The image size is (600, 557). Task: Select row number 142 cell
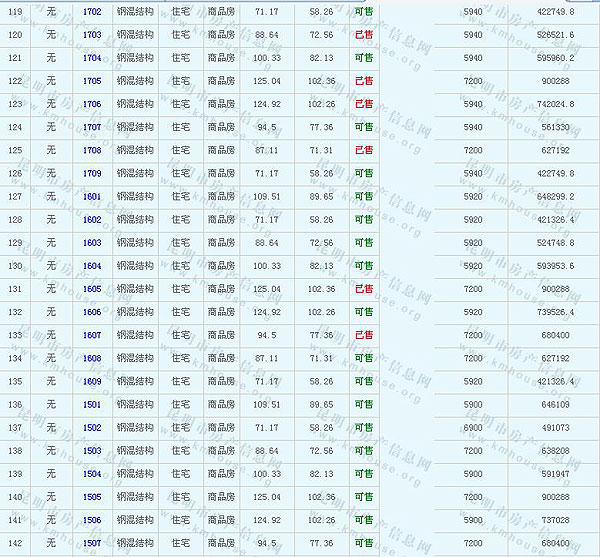point(15,543)
